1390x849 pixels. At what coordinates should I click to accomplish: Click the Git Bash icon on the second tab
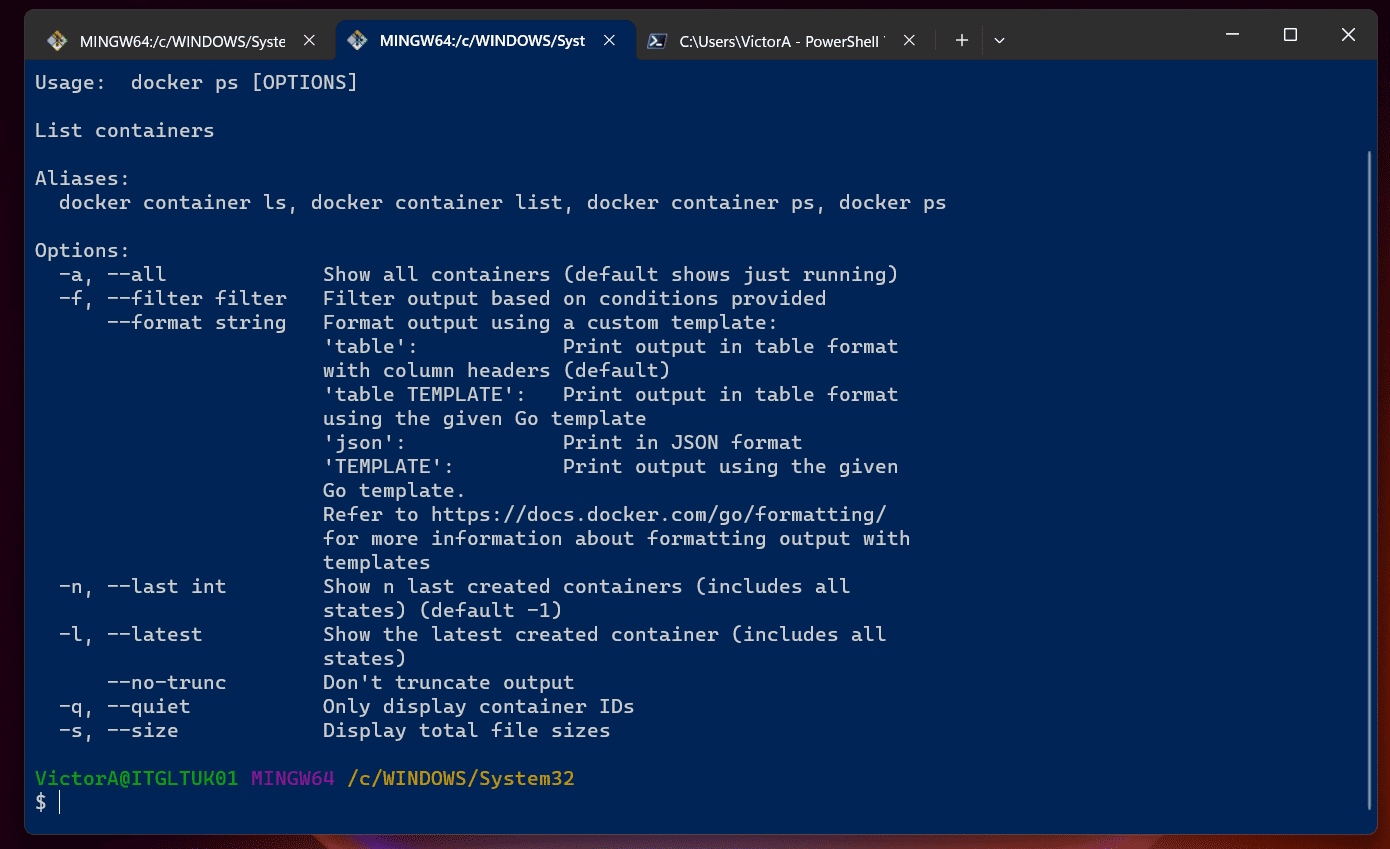(357, 41)
